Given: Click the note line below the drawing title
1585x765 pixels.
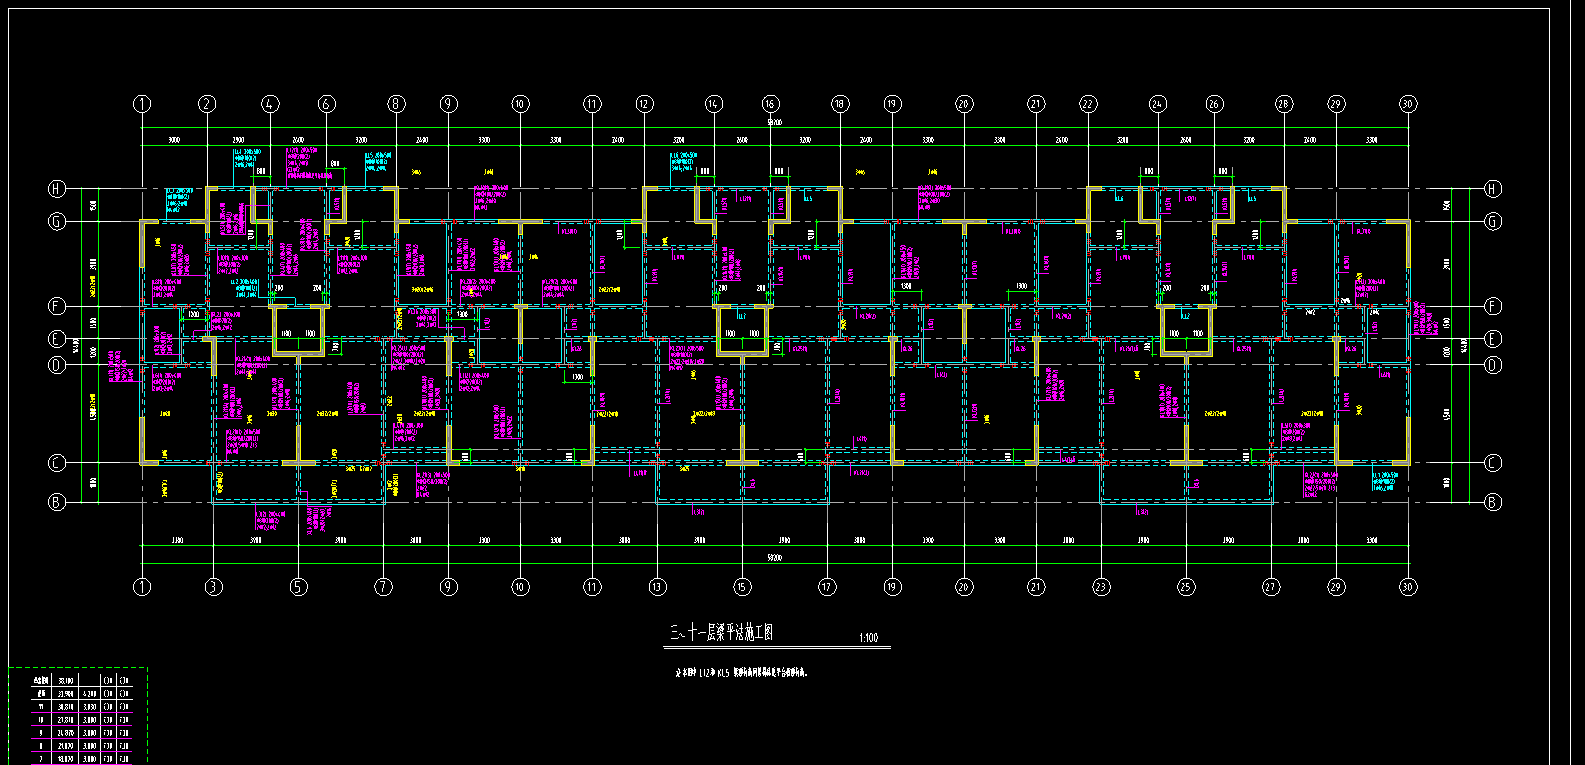Looking at the screenshot, I should coord(741,673).
